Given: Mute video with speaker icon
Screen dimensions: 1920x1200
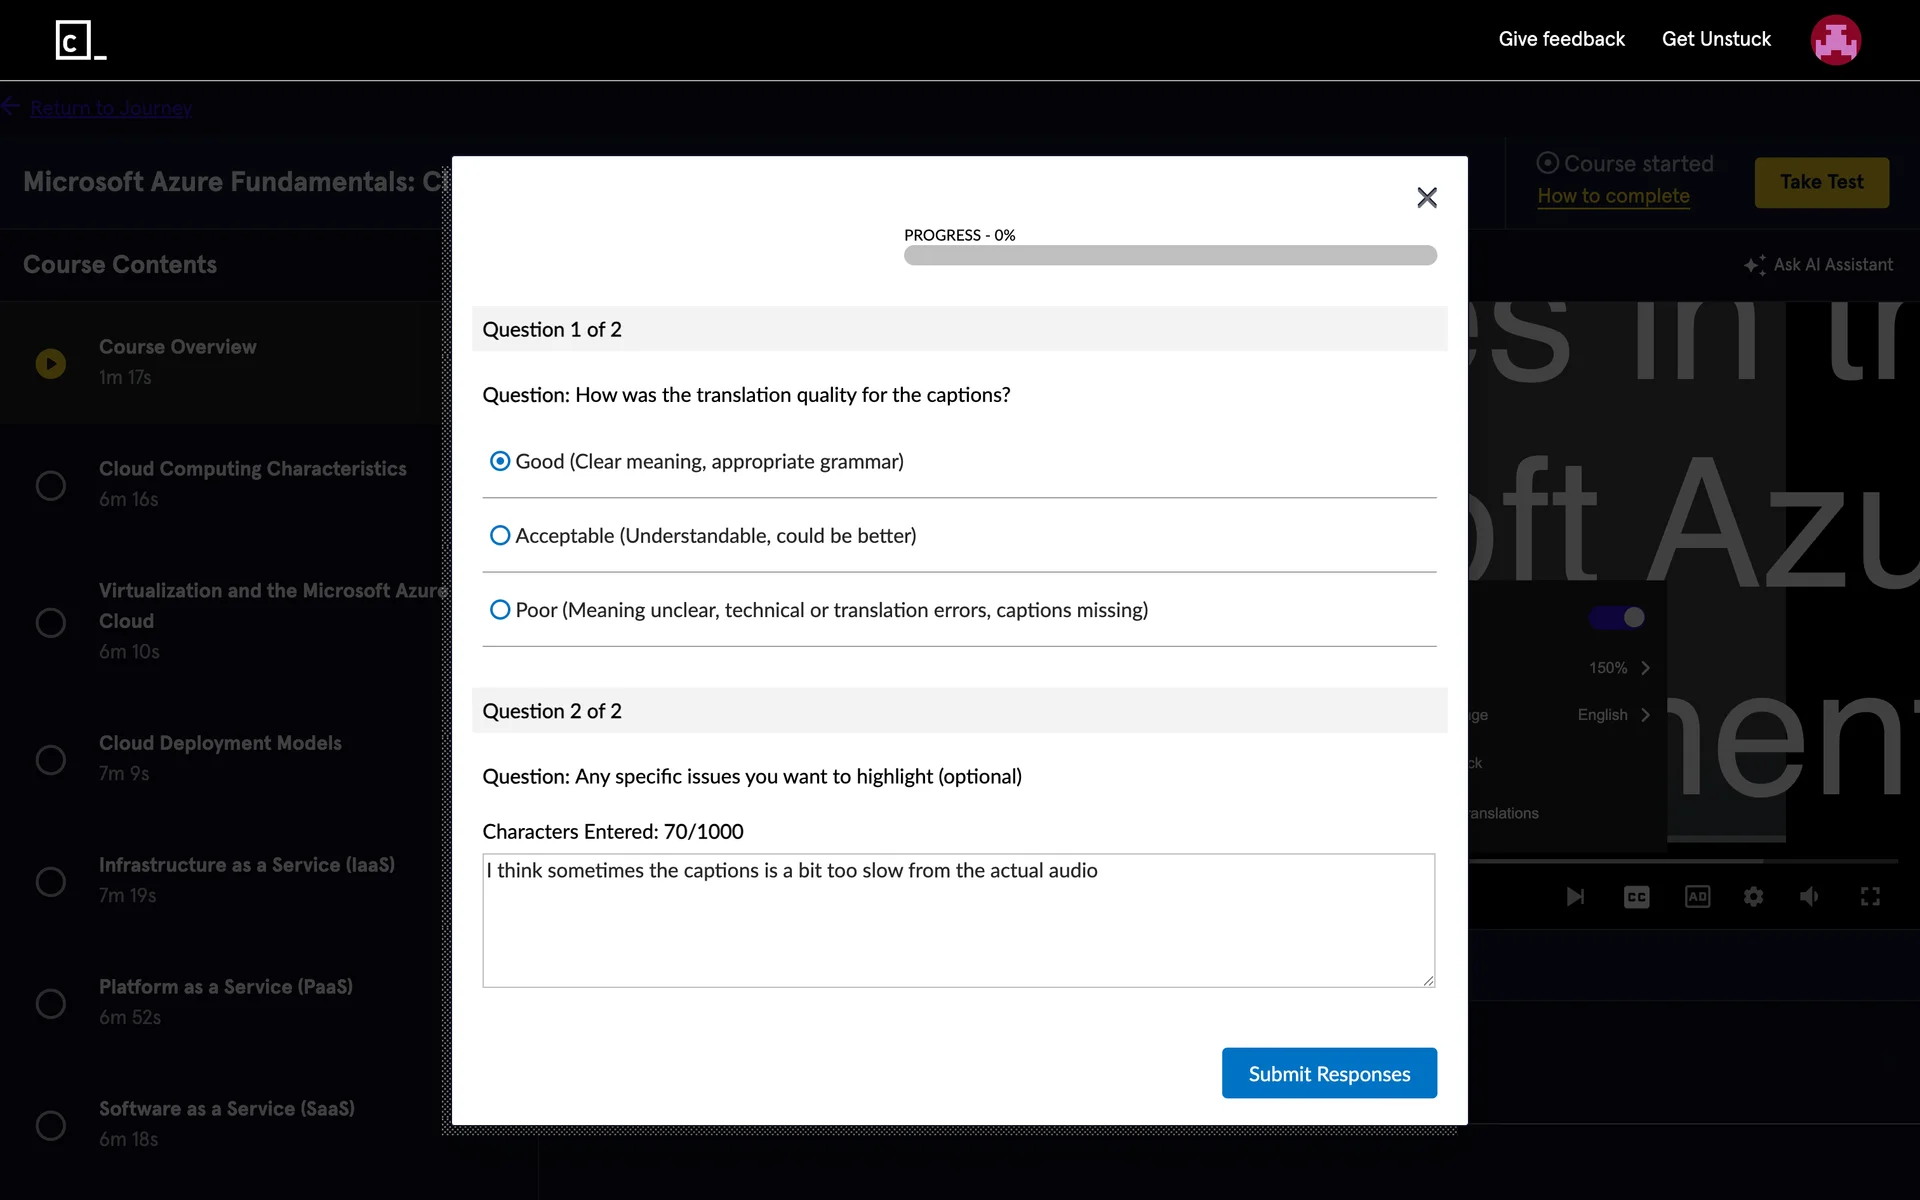Looking at the screenshot, I should (x=1809, y=897).
